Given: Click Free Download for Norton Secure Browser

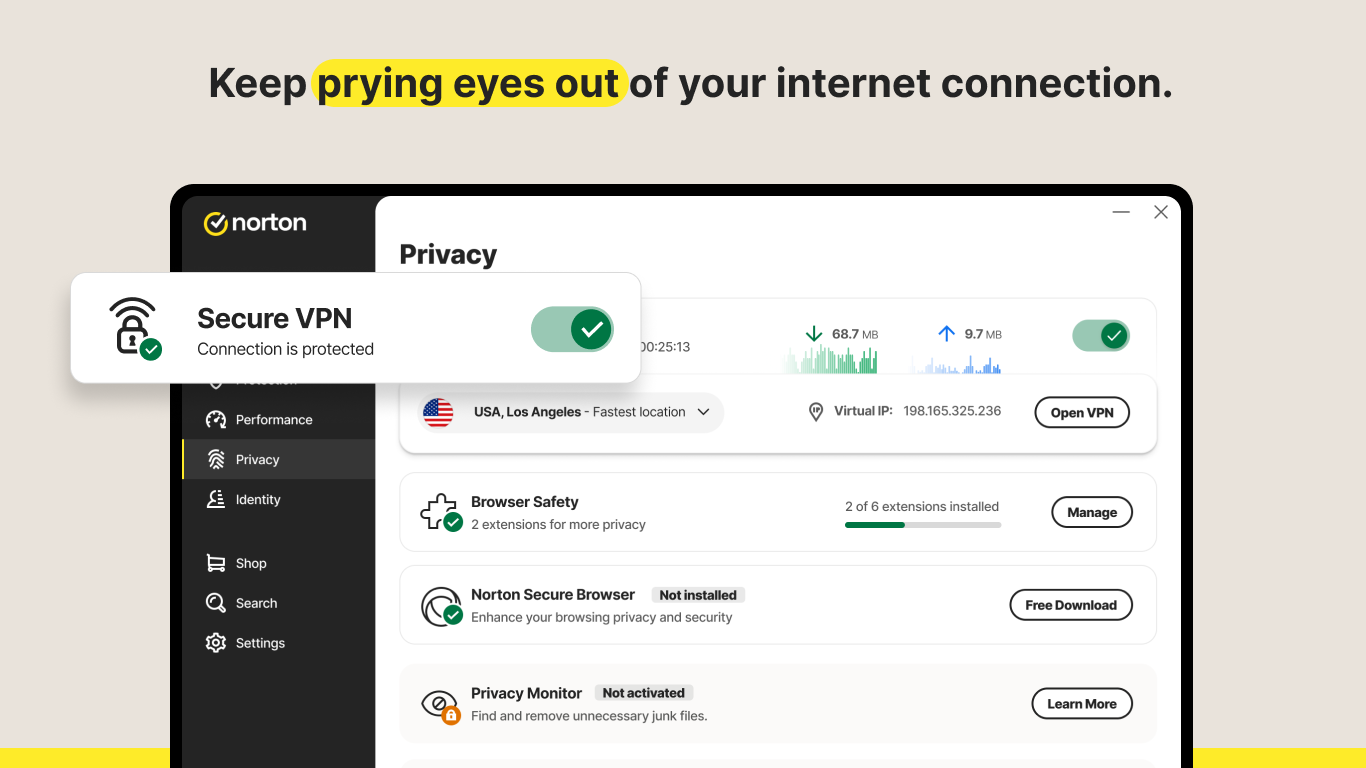Looking at the screenshot, I should pyautogui.click(x=1071, y=604).
